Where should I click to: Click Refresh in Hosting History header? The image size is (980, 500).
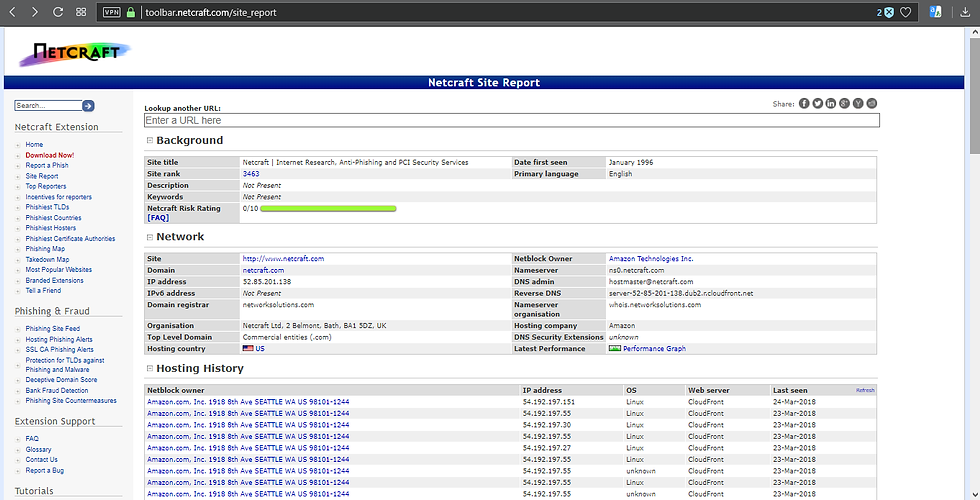865,390
